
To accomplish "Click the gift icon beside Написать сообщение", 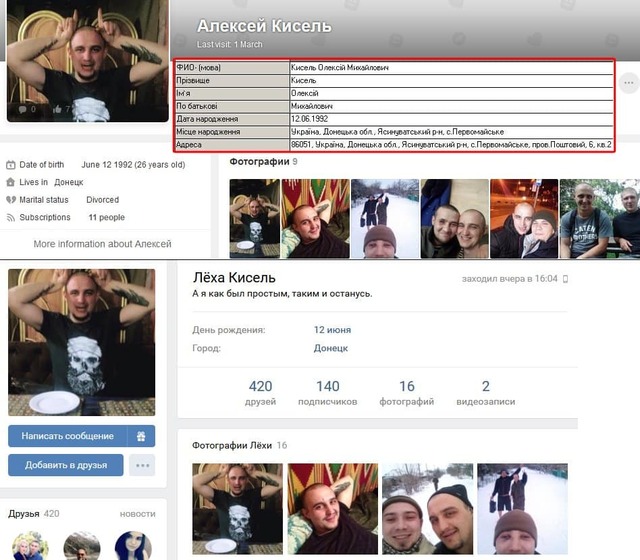I will tap(141, 436).
